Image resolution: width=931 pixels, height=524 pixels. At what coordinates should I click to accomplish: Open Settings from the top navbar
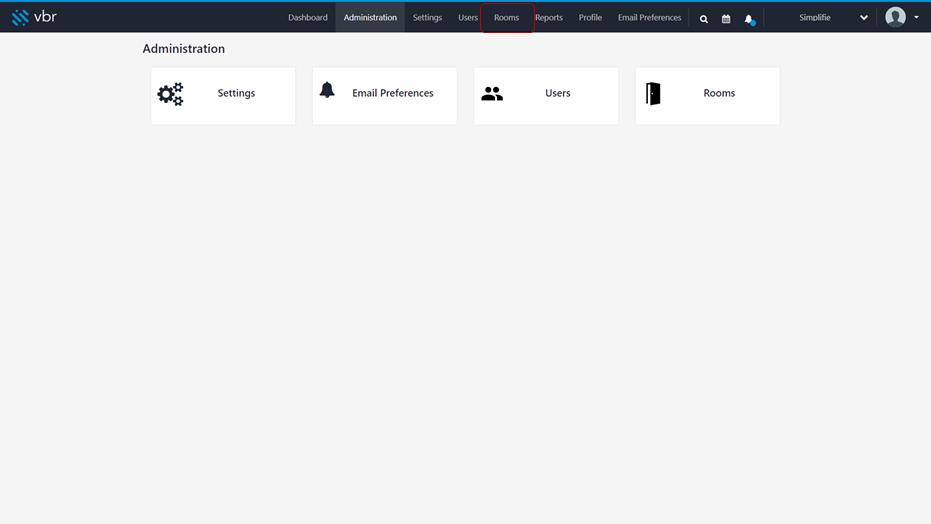tap(428, 18)
